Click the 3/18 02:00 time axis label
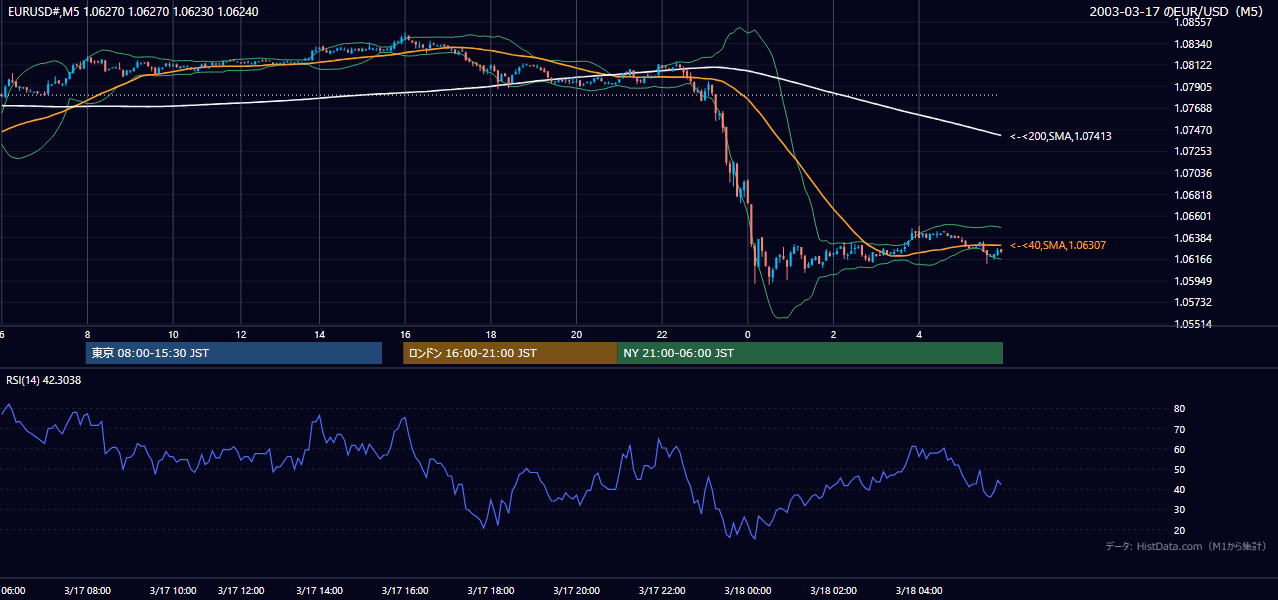Screen dimensions: 1278x600 click(x=833, y=591)
